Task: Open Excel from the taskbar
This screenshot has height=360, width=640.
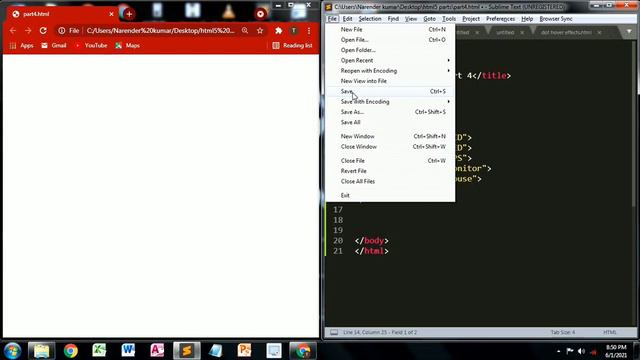Action: tap(99, 351)
